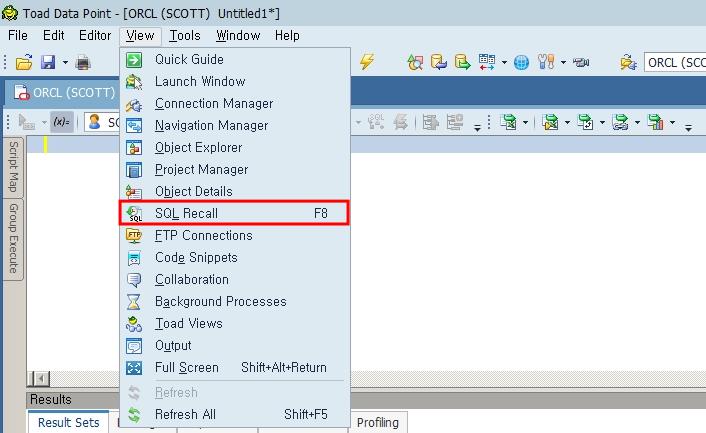Click the FTP Connections icon
Viewport: 706px width, 433px height.
[x=134, y=236]
